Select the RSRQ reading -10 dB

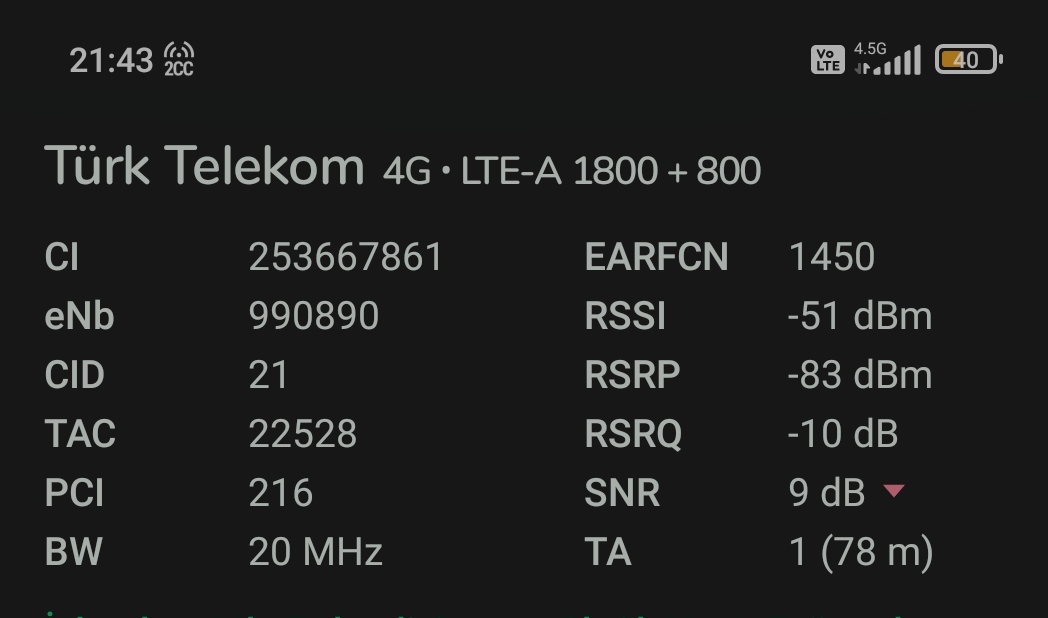(x=843, y=434)
